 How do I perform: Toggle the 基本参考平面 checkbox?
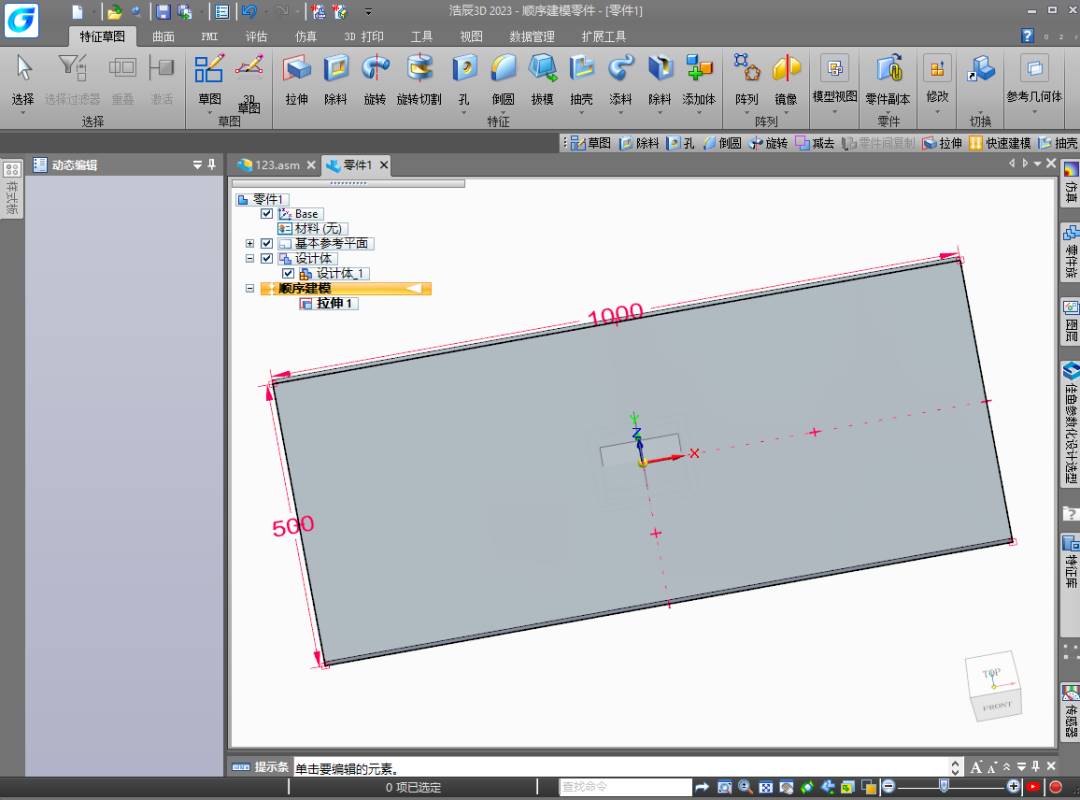tap(266, 244)
